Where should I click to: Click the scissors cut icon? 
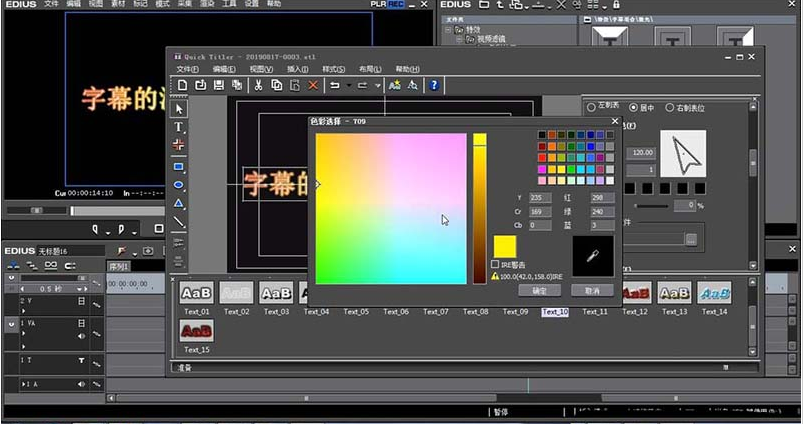257,86
